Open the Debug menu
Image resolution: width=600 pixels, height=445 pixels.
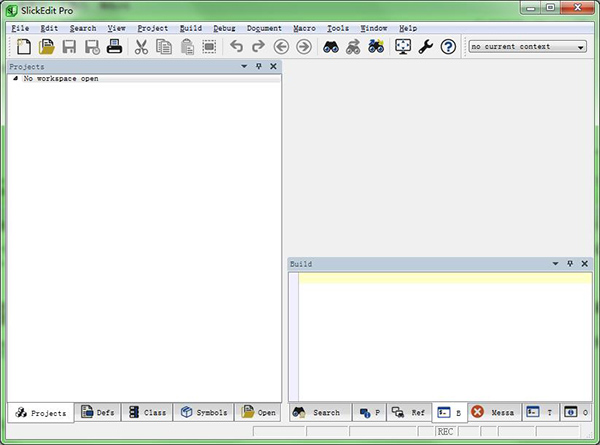(224, 28)
